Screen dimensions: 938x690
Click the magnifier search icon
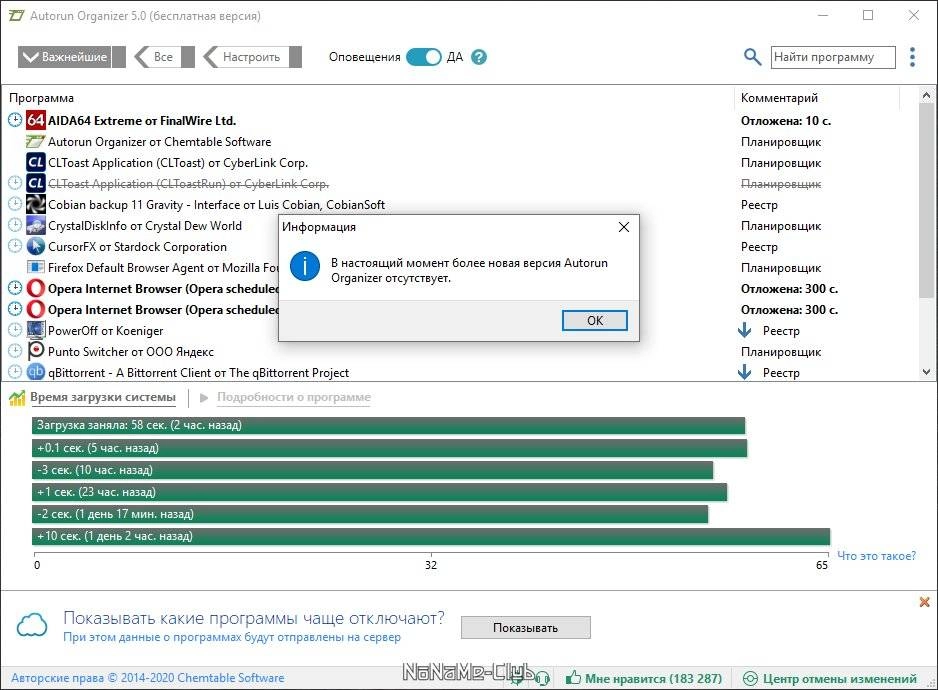(x=752, y=57)
